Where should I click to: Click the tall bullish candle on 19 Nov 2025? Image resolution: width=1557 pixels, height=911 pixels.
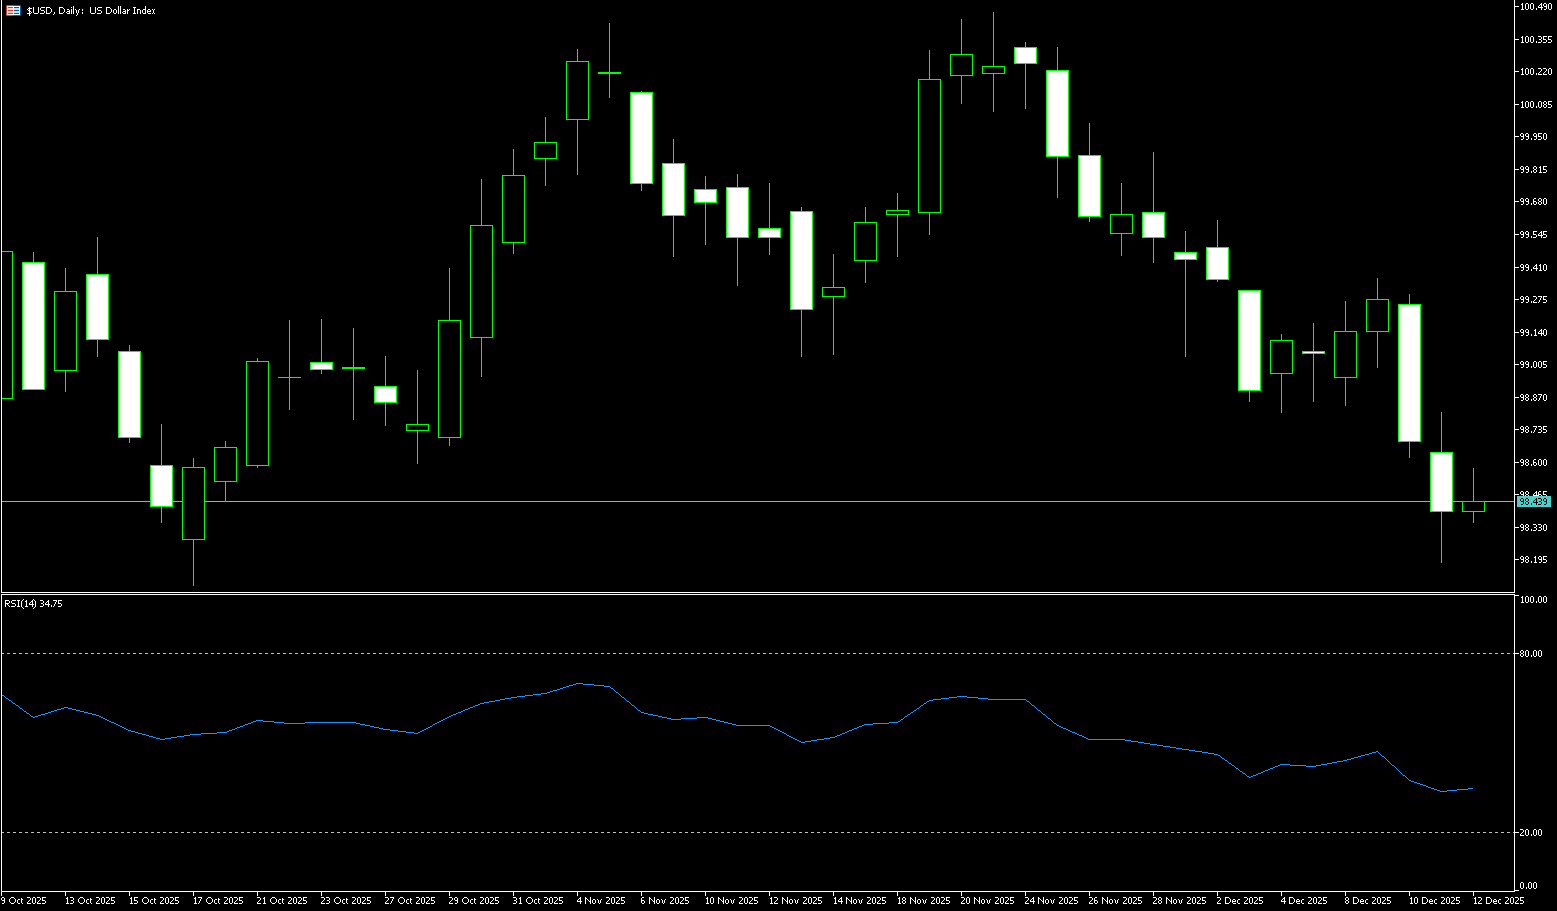click(x=929, y=146)
